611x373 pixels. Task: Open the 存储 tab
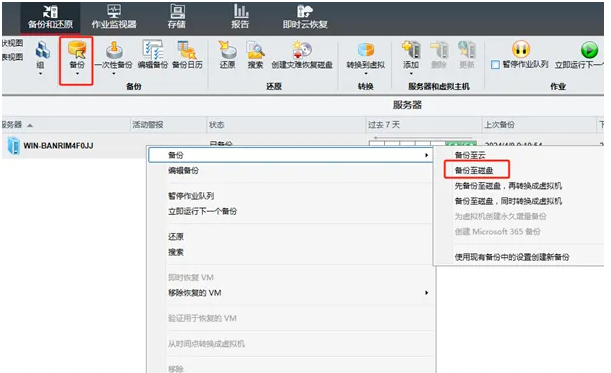coord(177,17)
